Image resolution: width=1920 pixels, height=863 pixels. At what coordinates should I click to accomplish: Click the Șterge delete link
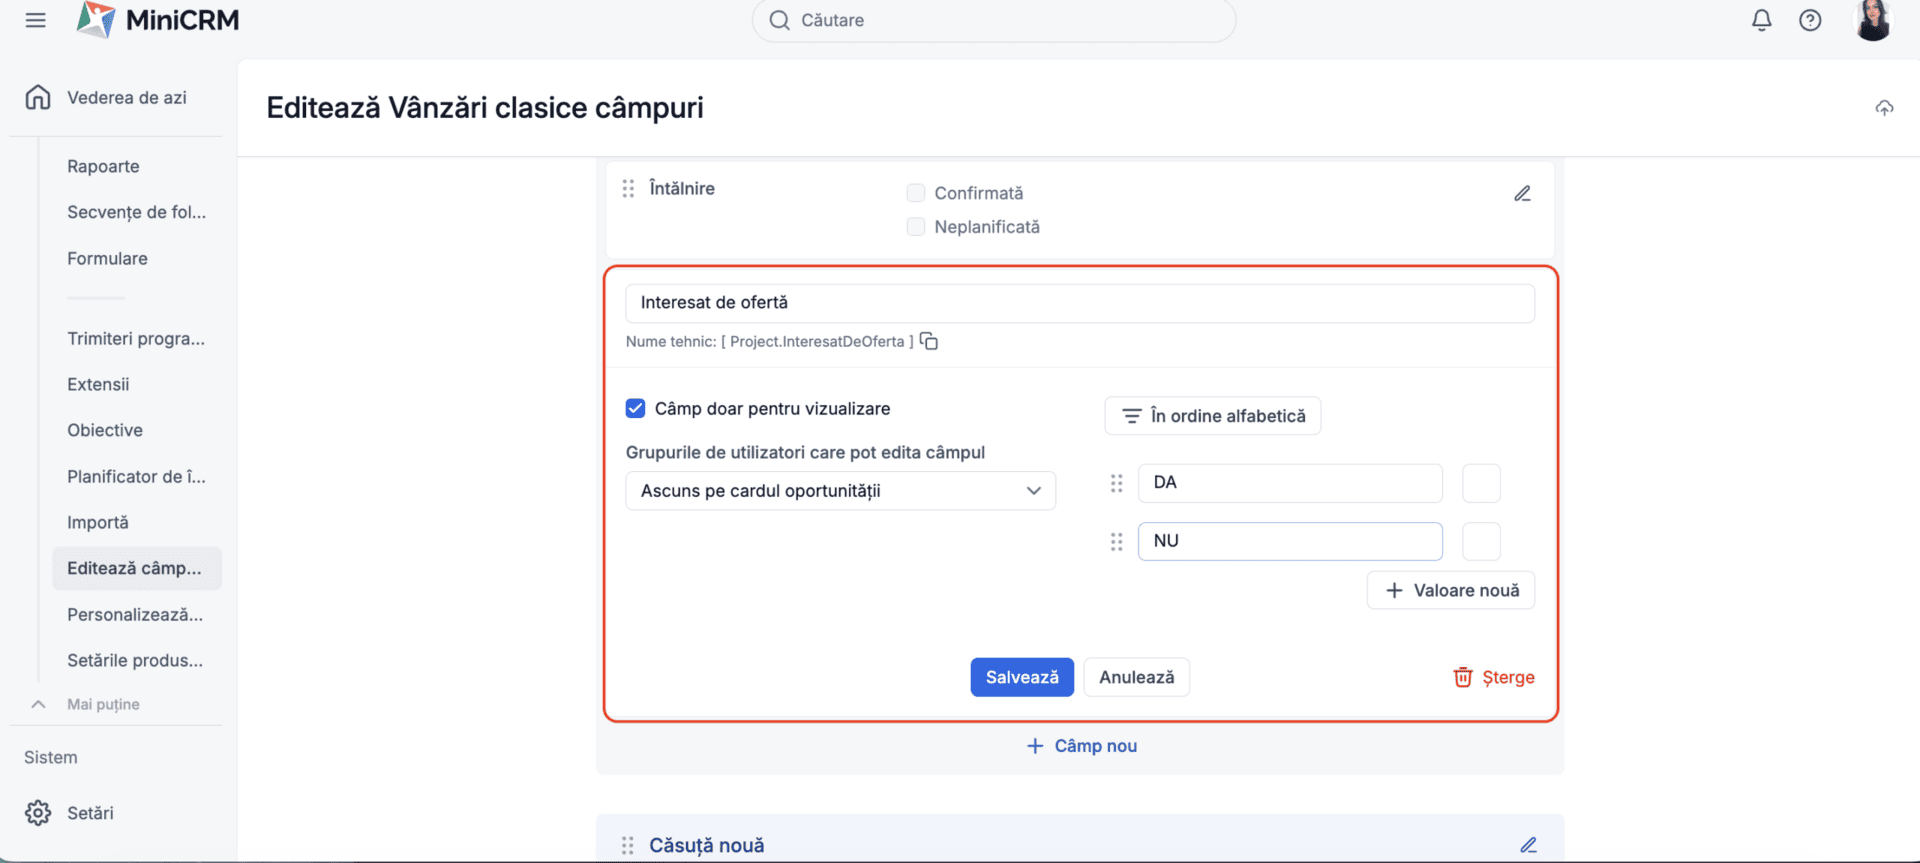pyautogui.click(x=1494, y=677)
